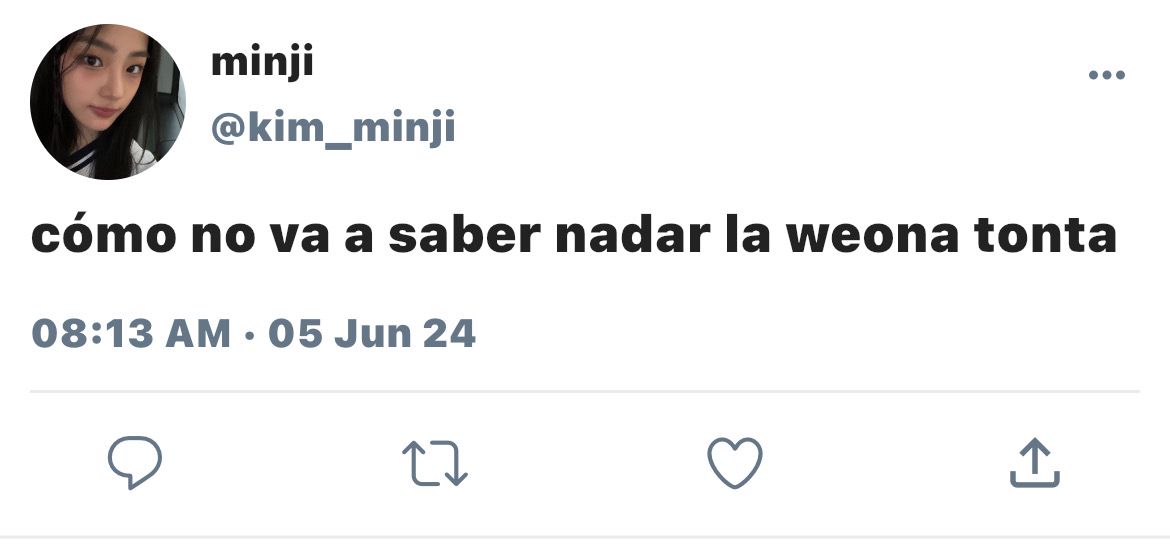
Task: Toggle retweet on this post
Action: pos(434,463)
